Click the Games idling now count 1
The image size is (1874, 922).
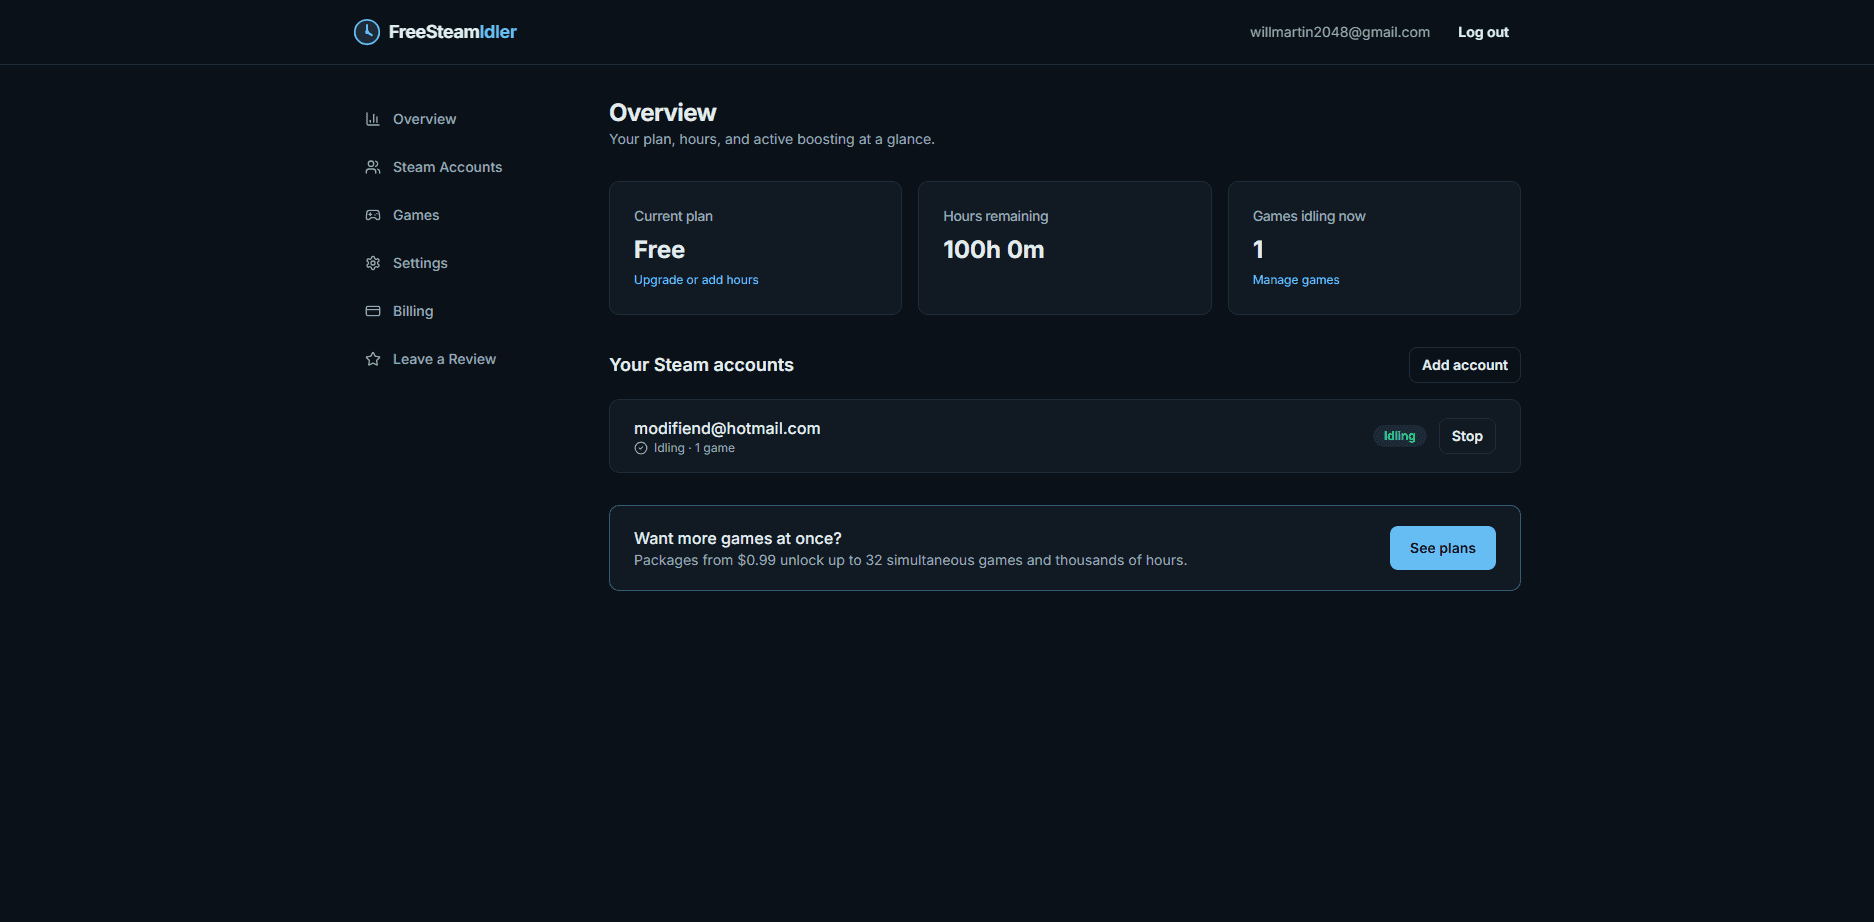(x=1258, y=250)
